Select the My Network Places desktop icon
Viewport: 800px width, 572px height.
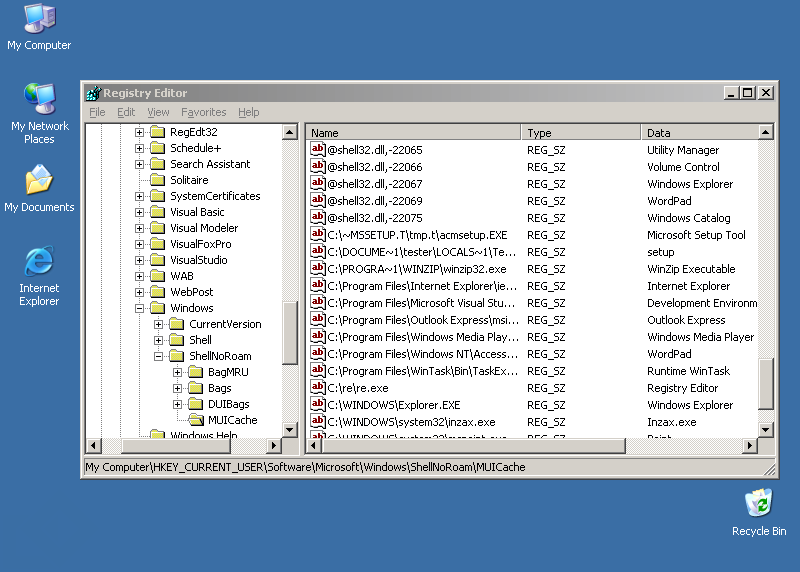point(39,114)
